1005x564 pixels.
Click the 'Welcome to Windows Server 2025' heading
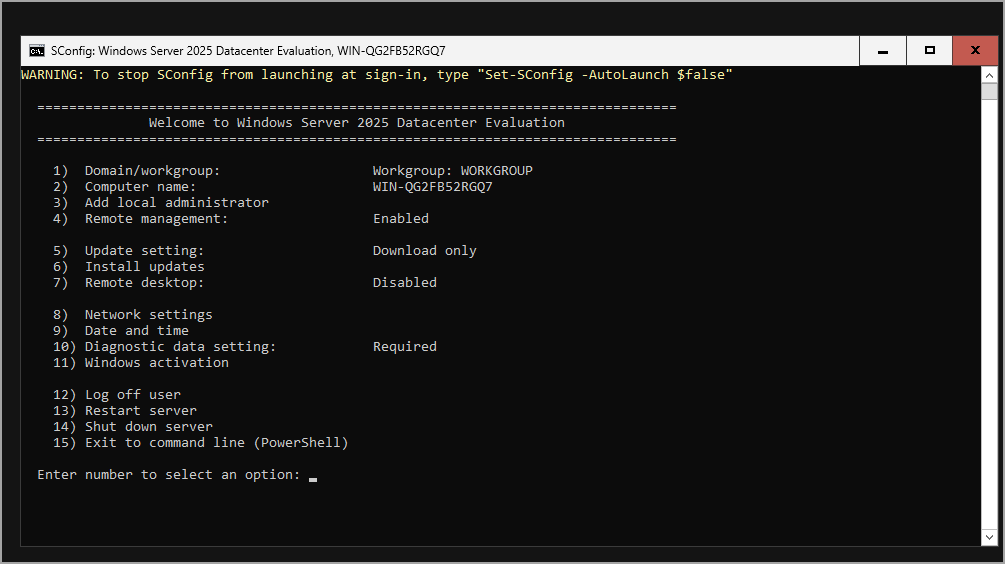coord(356,122)
